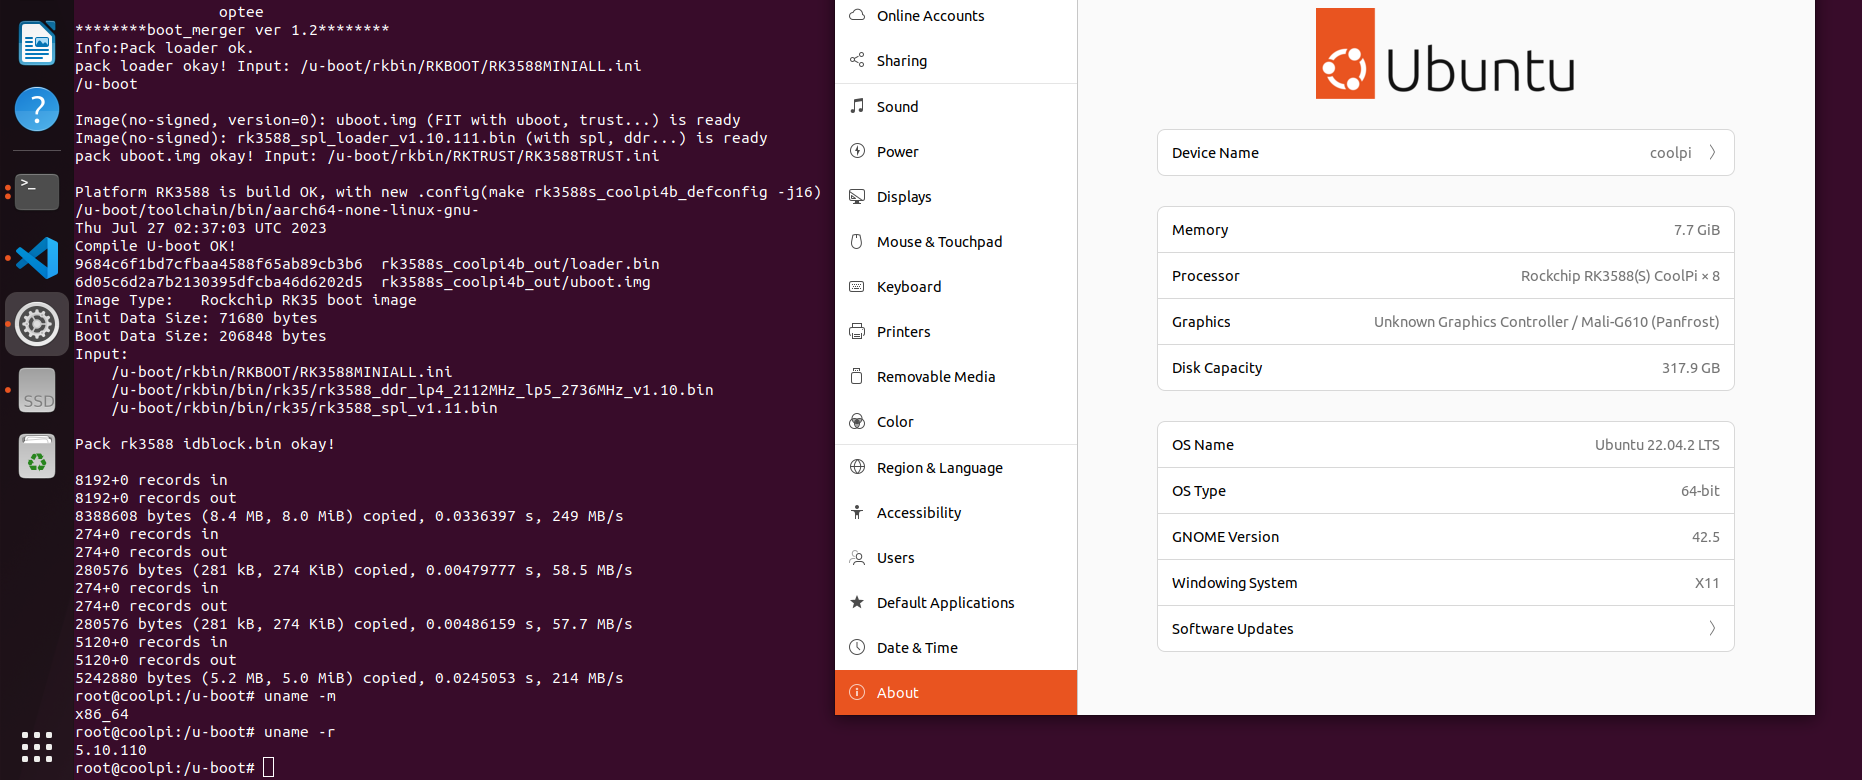This screenshot has height=780, width=1862.
Task: Click the coolpi device name value
Action: tap(1670, 152)
